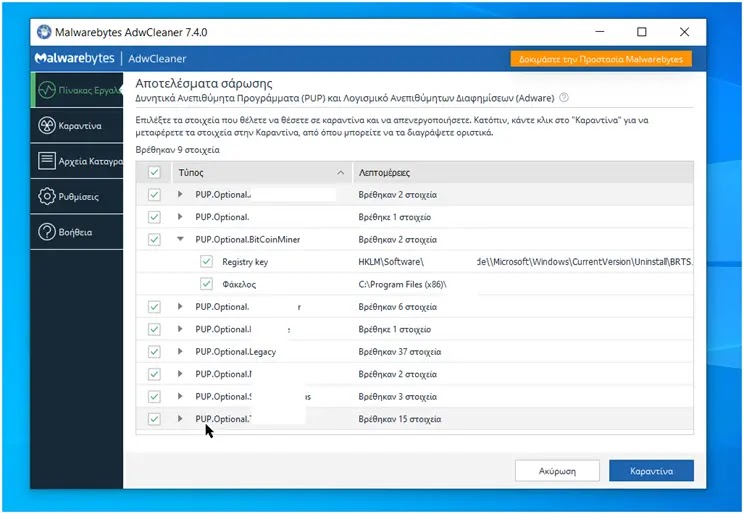Uncheck checkbox of first PUP.Optional row
Image resolution: width=744 pixels, height=514 pixels.
click(154, 195)
